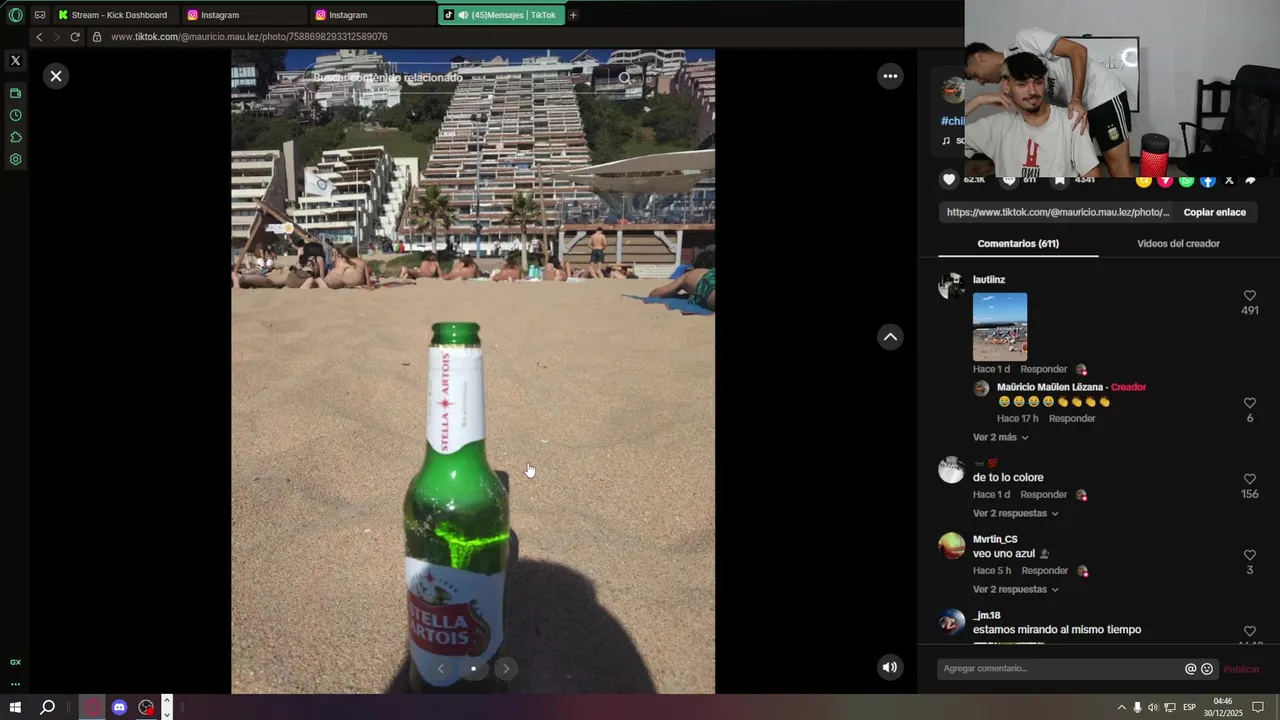The height and width of the screenshot is (720, 1280).
Task: Show the previous photo slide arrow
Action: [x=441, y=668]
